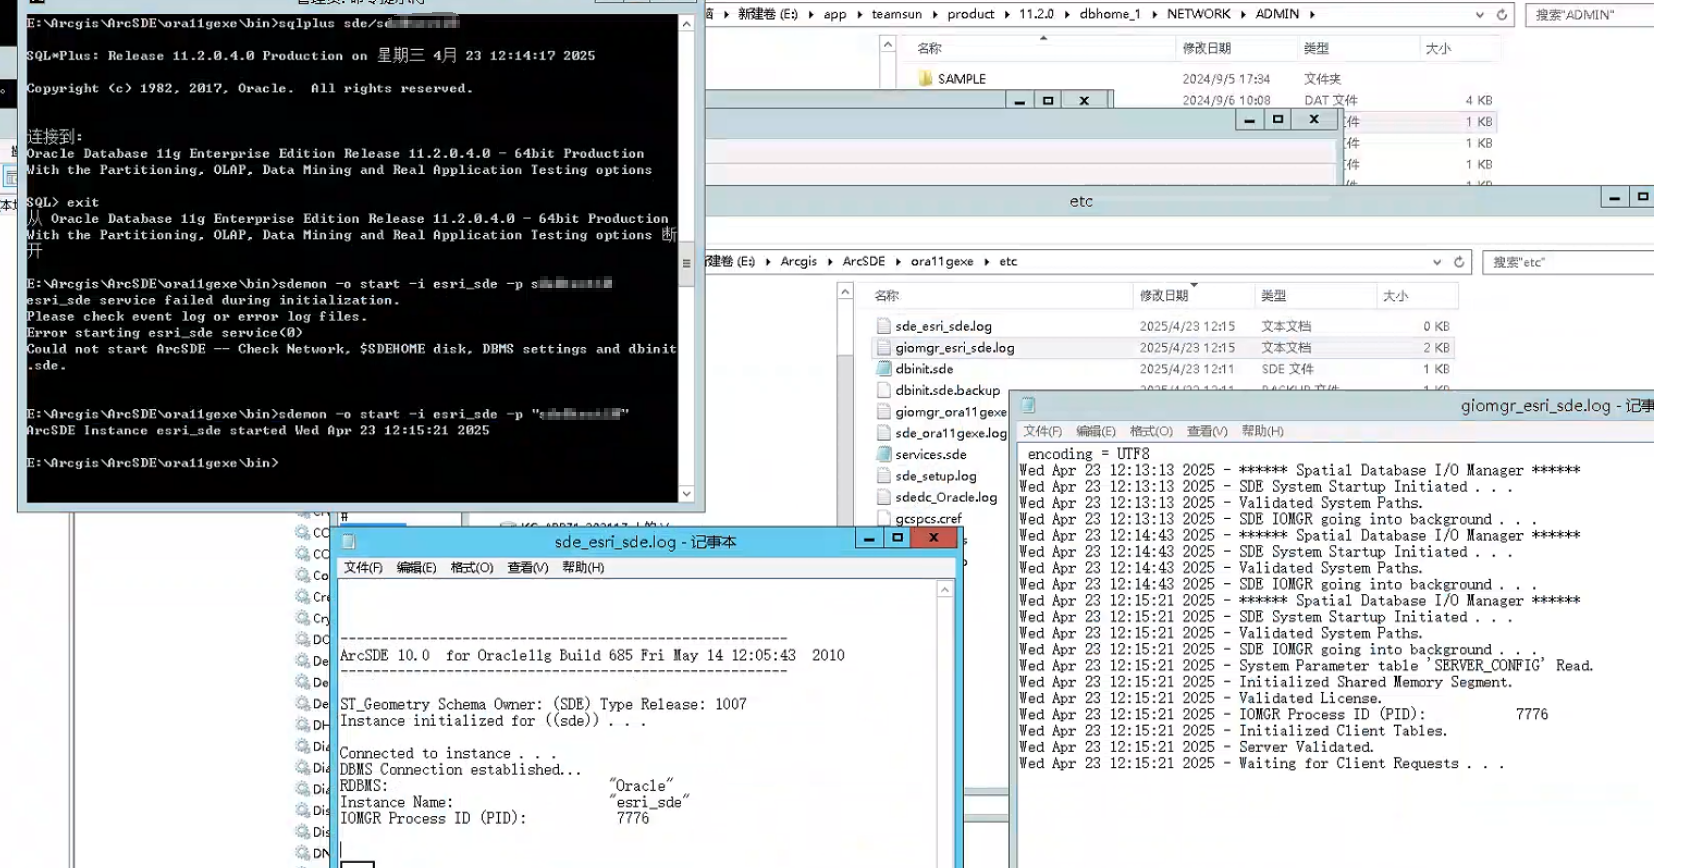Sort ADMIN window by 名称 column

coord(1042,48)
